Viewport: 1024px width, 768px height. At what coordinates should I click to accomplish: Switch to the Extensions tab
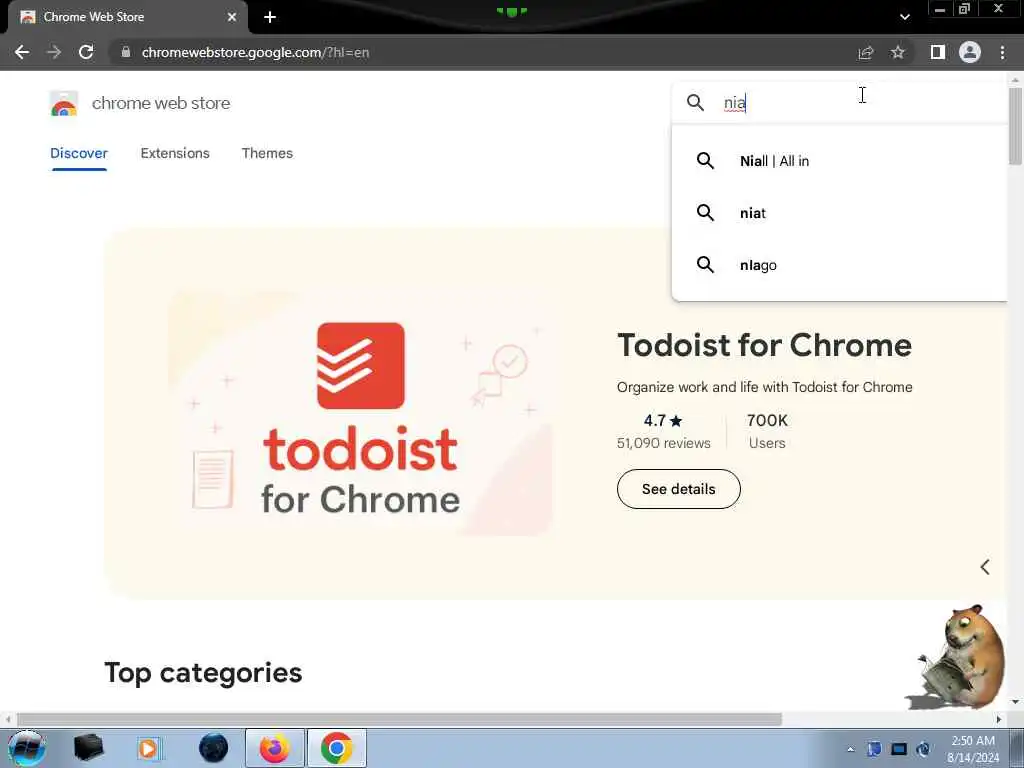(x=175, y=153)
